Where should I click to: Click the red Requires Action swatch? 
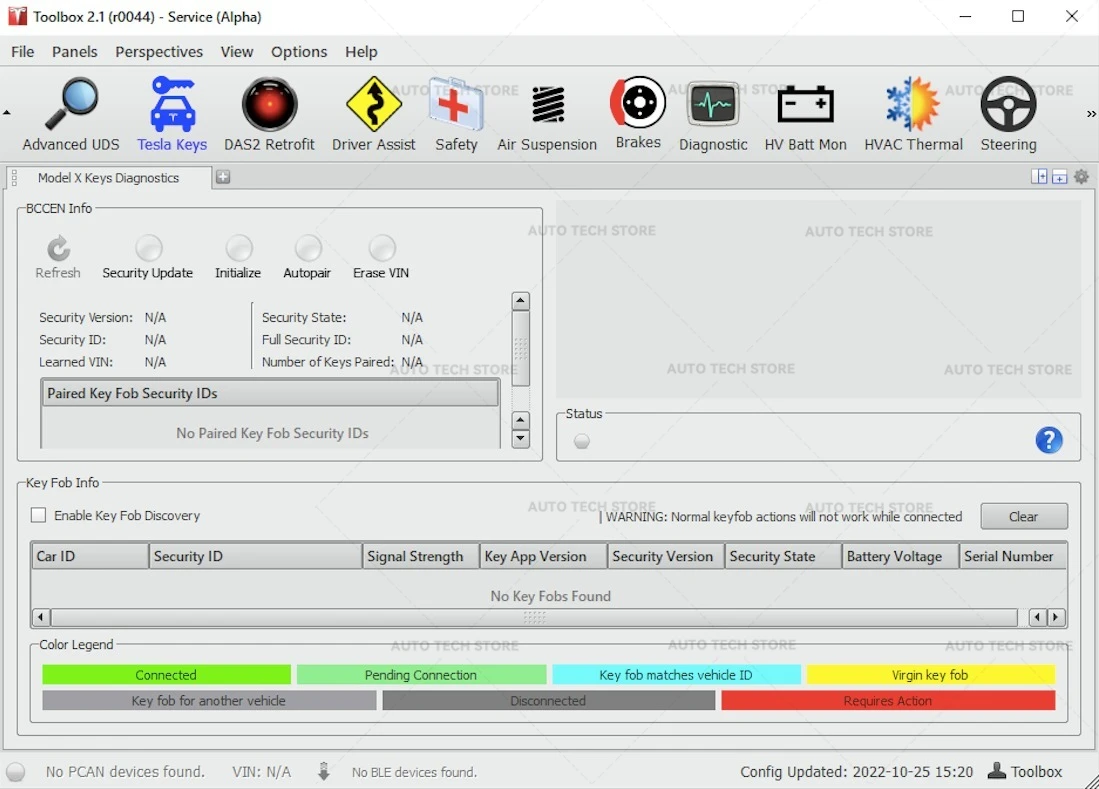888,701
